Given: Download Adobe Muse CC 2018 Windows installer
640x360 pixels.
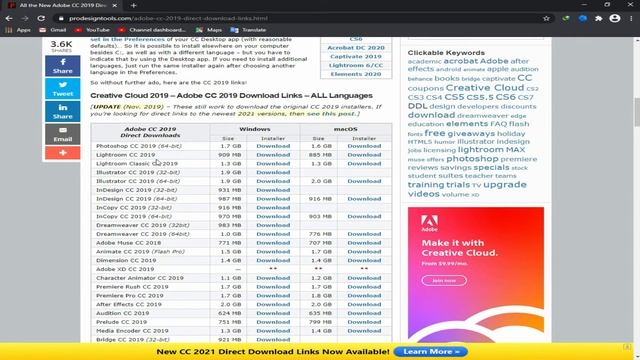Looking at the screenshot, I should 273,242.
